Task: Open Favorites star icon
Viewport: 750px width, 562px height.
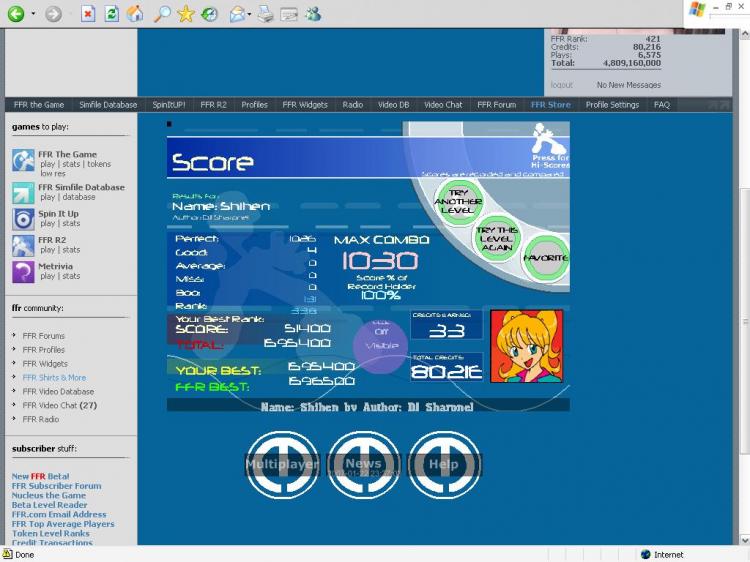Action: pyautogui.click(x=186, y=14)
